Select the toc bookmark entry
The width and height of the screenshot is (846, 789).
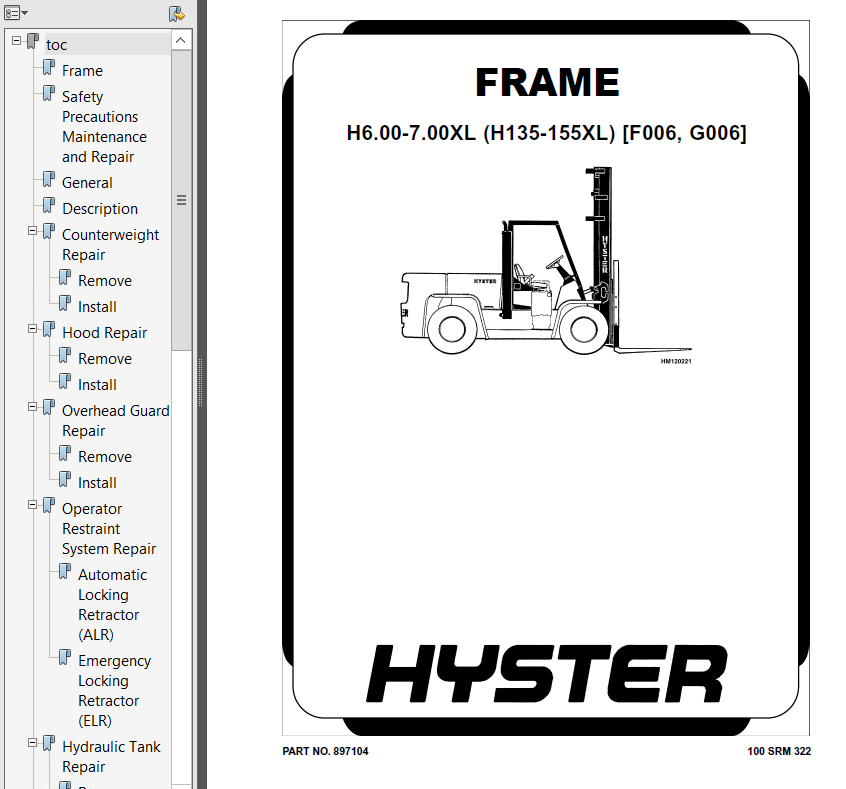click(57, 45)
